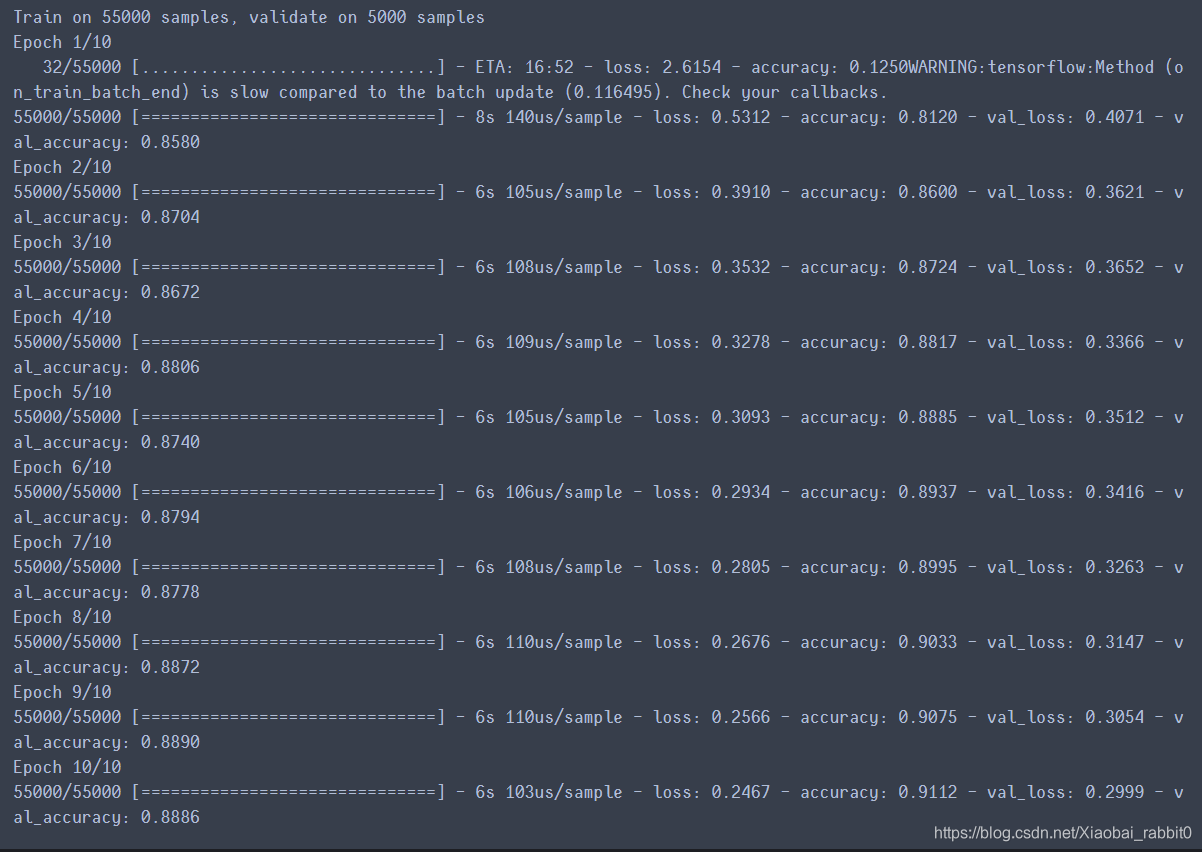This screenshot has height=852, width=1202.
Task: Click the 'loss: 0.3278' value
Action: [x=712, y=342]
